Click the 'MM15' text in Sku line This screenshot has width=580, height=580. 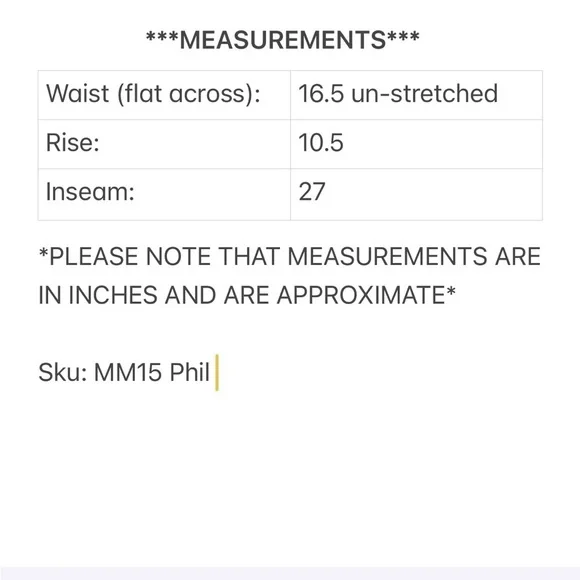(128, 372)
